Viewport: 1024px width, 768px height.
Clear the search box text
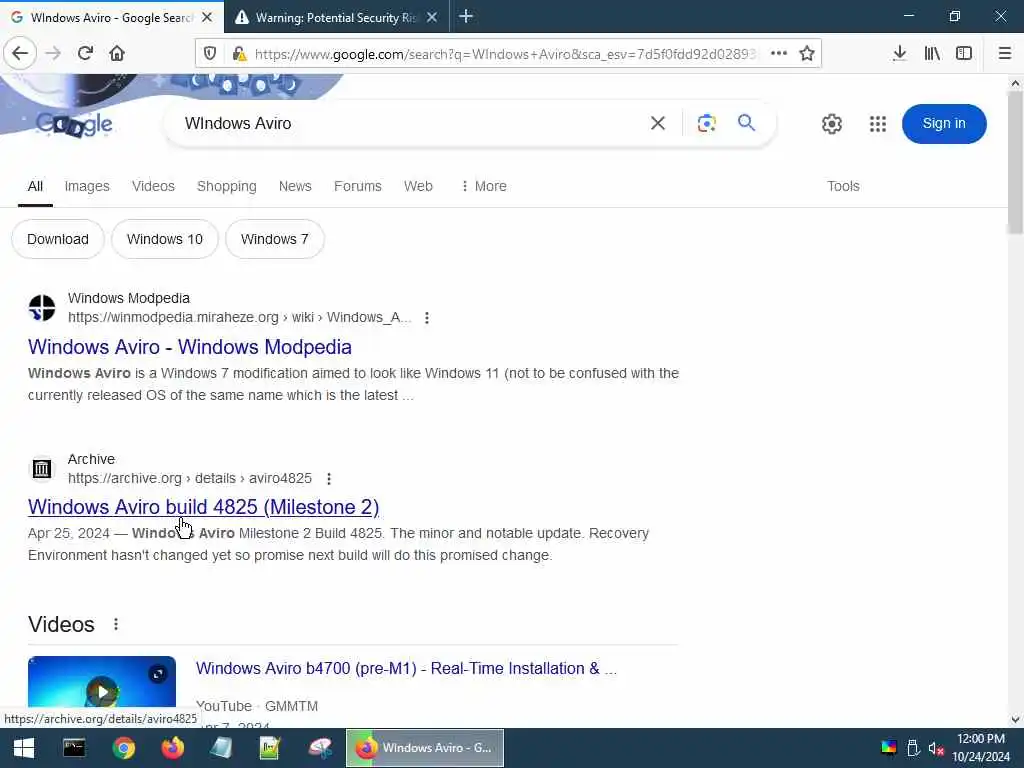[658, 123]
